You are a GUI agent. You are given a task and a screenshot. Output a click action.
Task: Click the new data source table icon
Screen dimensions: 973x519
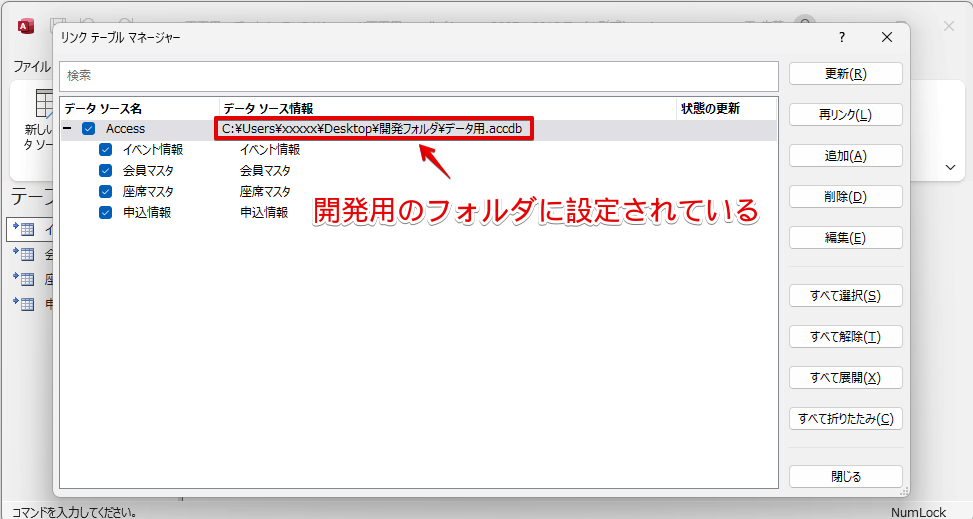(45, 103)
